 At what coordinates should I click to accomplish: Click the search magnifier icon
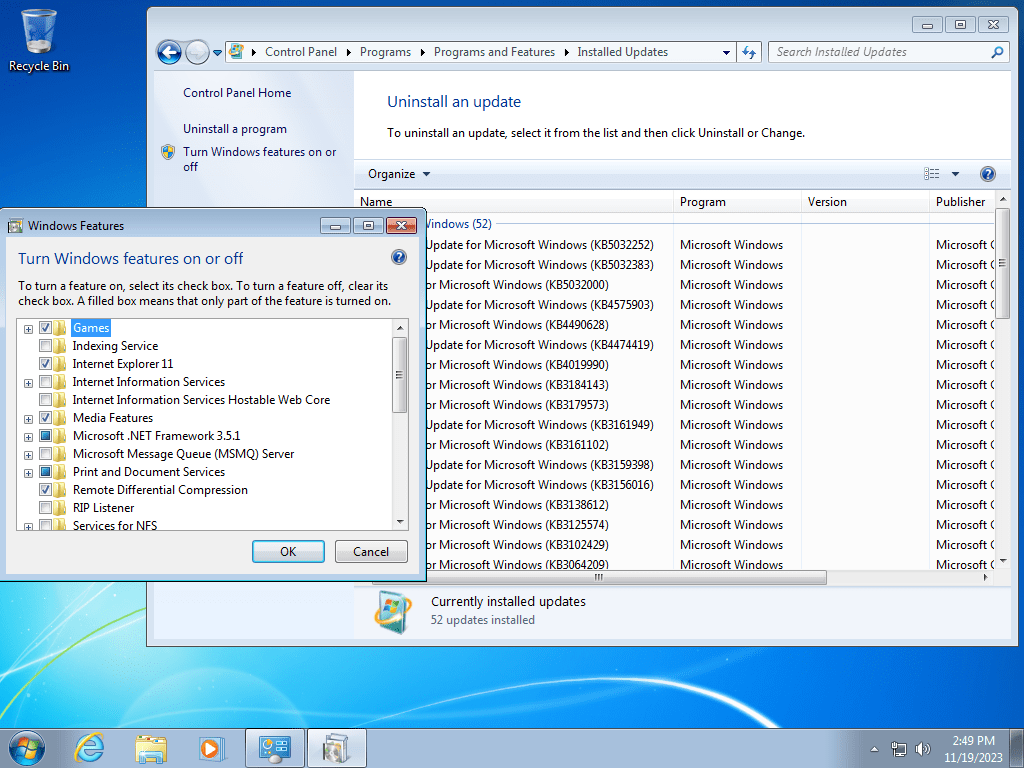click(997, 52)
